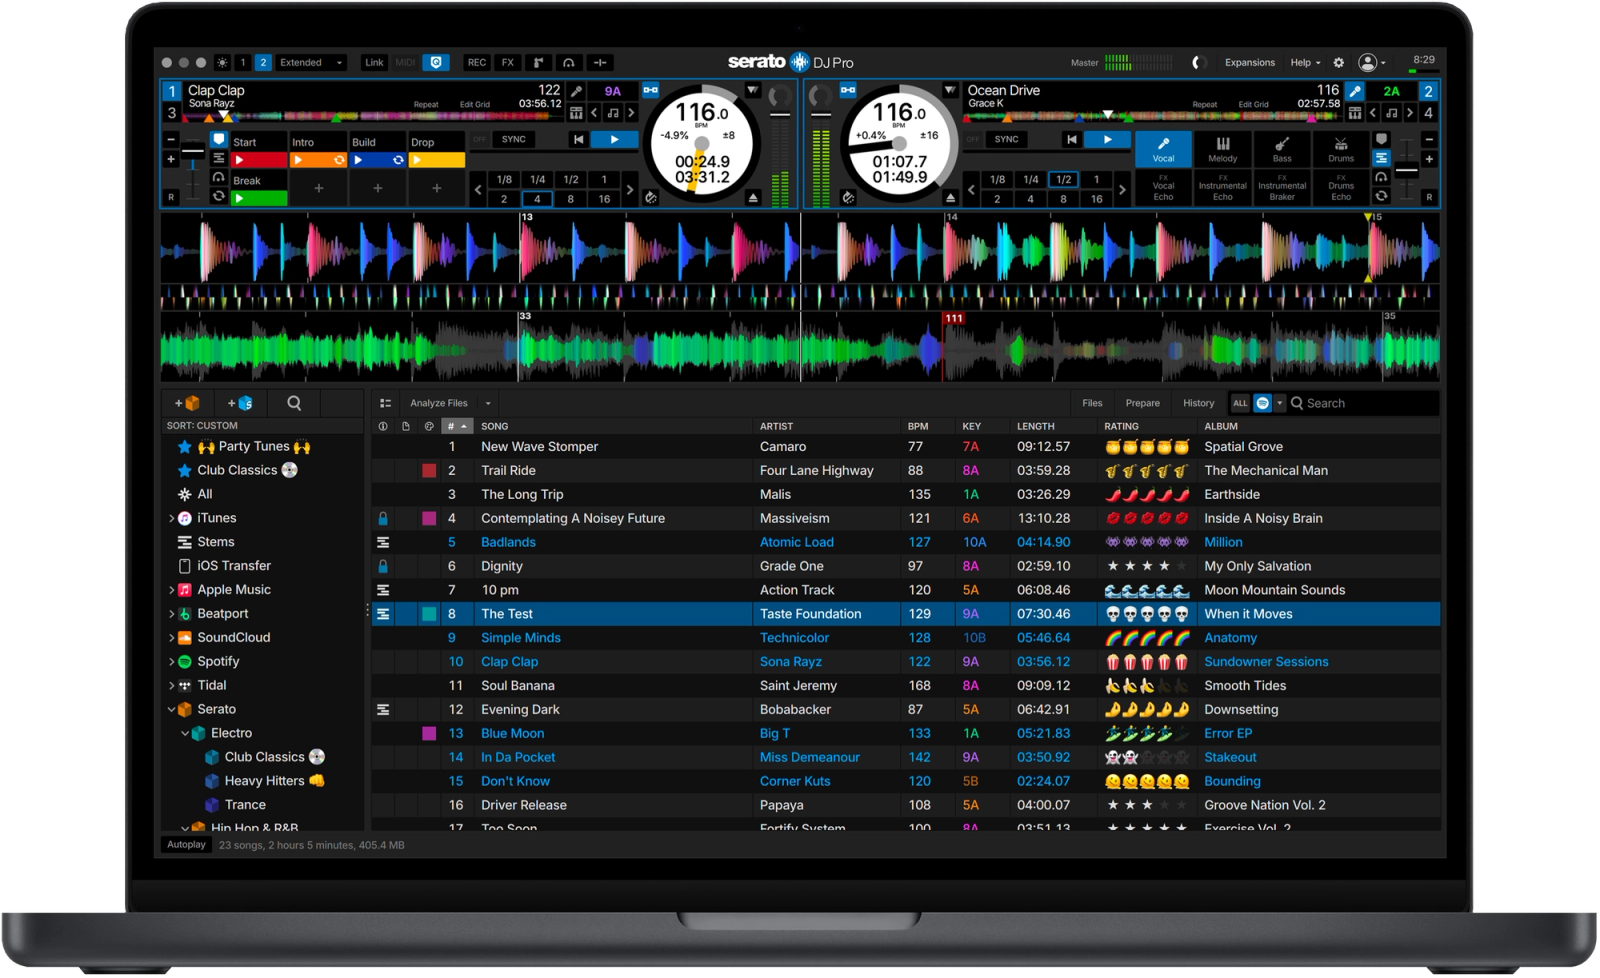
Task: Open the REC recording panel
Action: (476, 62)
